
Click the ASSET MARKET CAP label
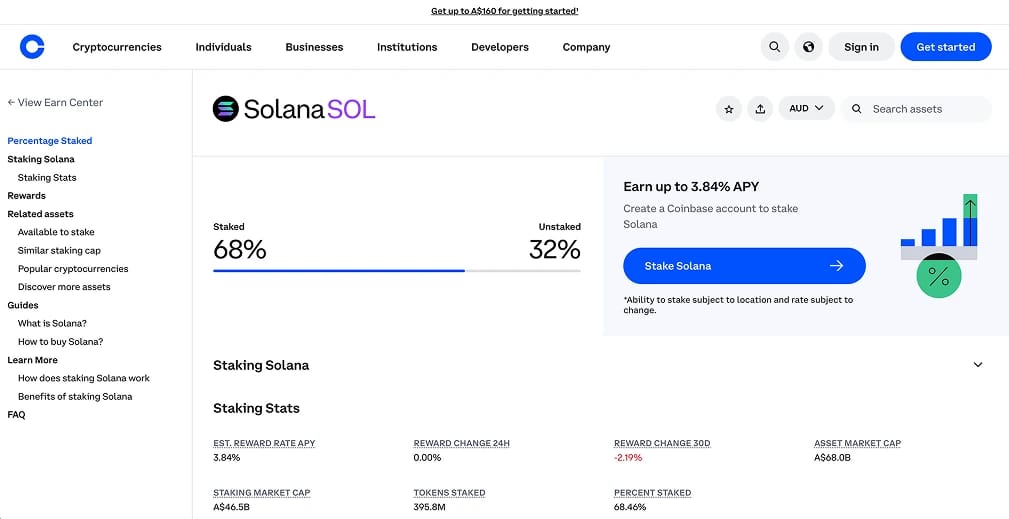[x=857, y=443]
